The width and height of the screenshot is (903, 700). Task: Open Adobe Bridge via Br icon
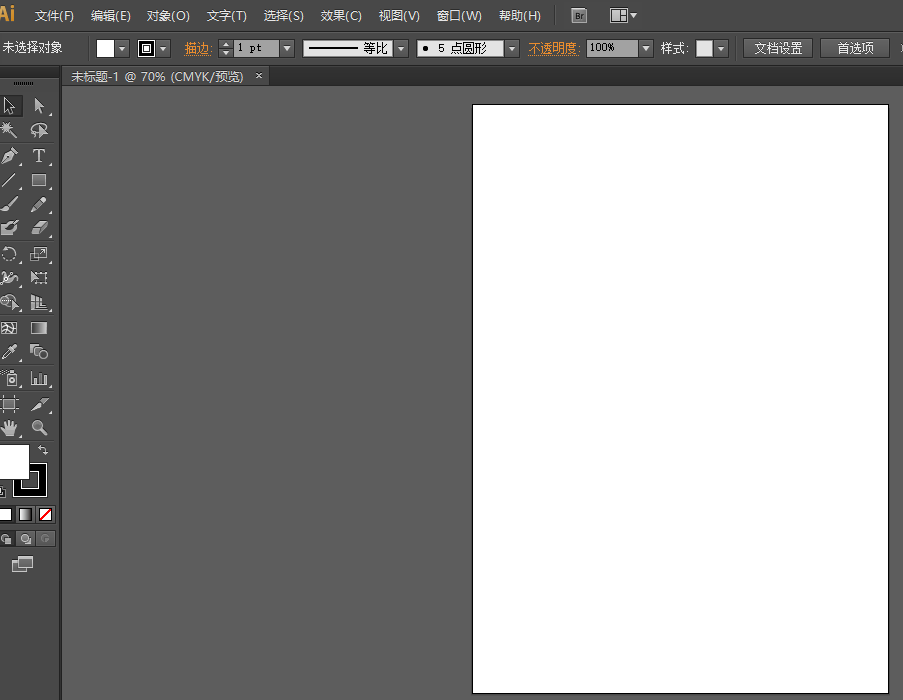point(579,16)
